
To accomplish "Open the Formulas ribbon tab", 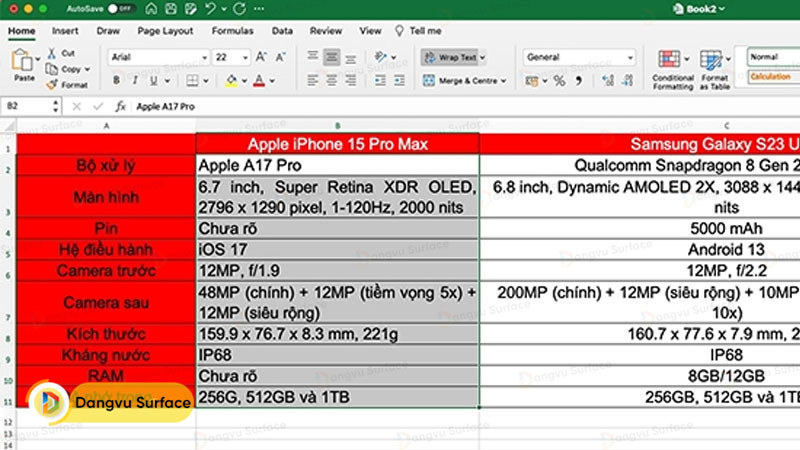I will tap(232, 31).
